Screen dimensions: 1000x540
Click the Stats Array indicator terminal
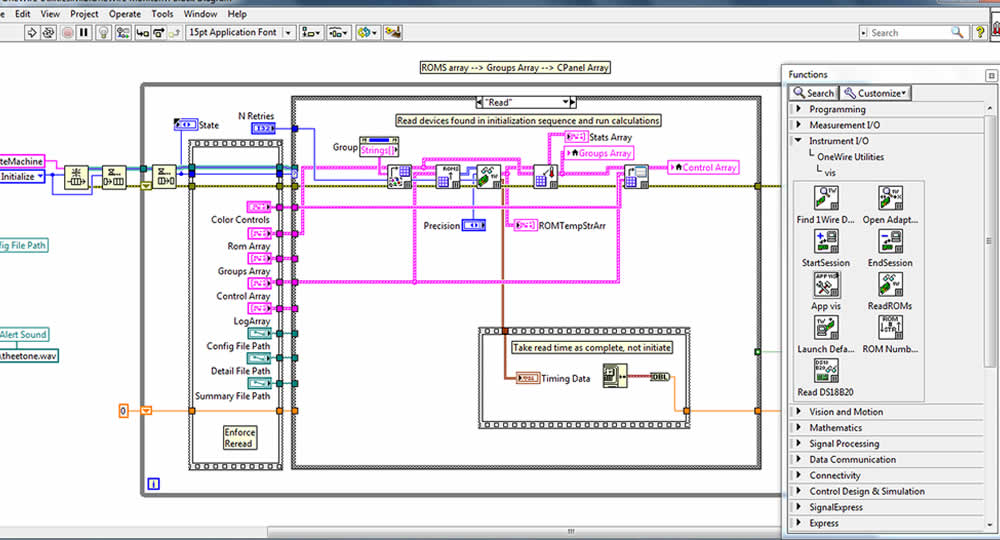pyautogui.click(x=577, y=137)
